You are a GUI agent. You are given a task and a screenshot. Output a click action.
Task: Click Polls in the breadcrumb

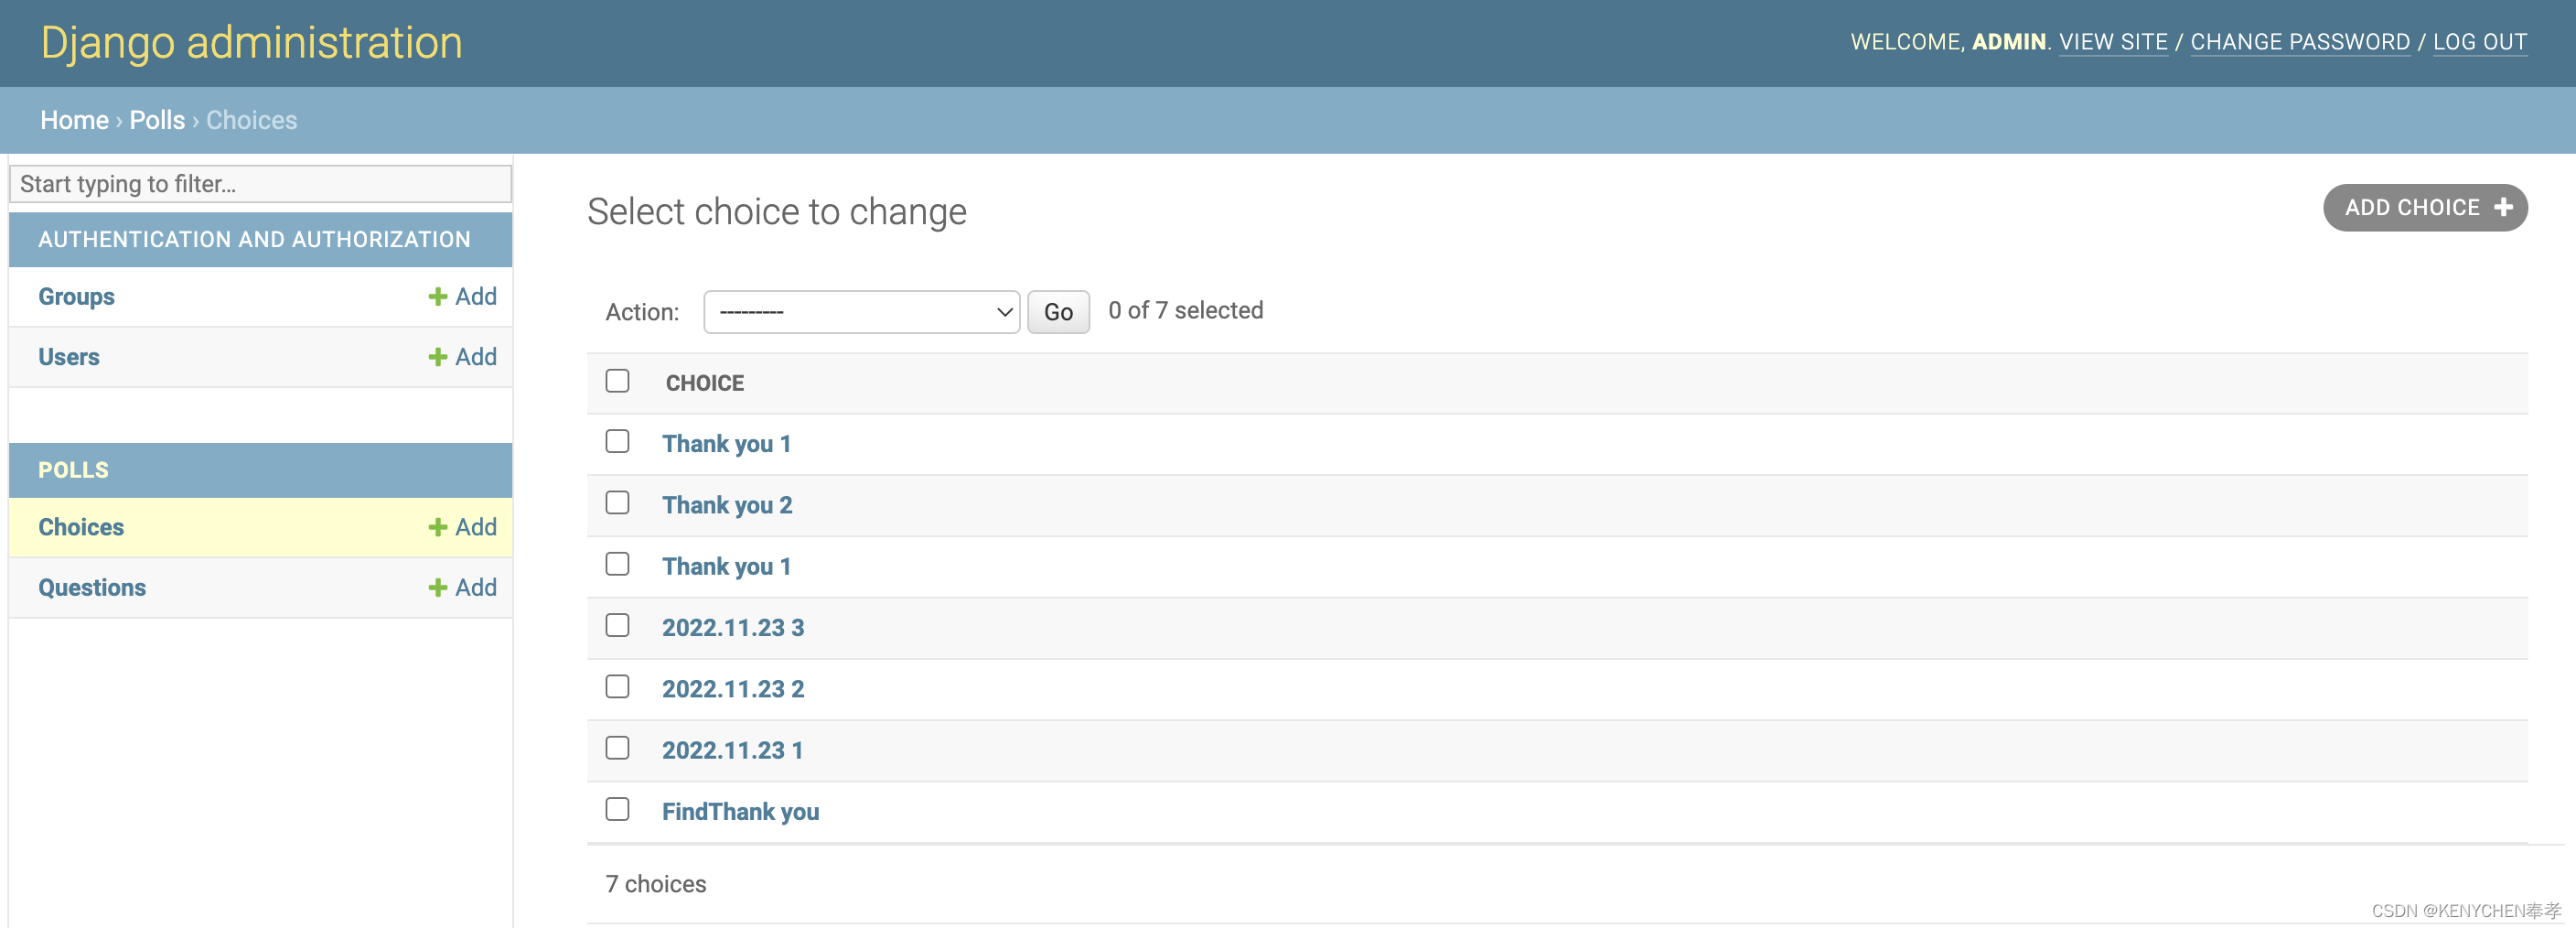[x=156, y=119]
